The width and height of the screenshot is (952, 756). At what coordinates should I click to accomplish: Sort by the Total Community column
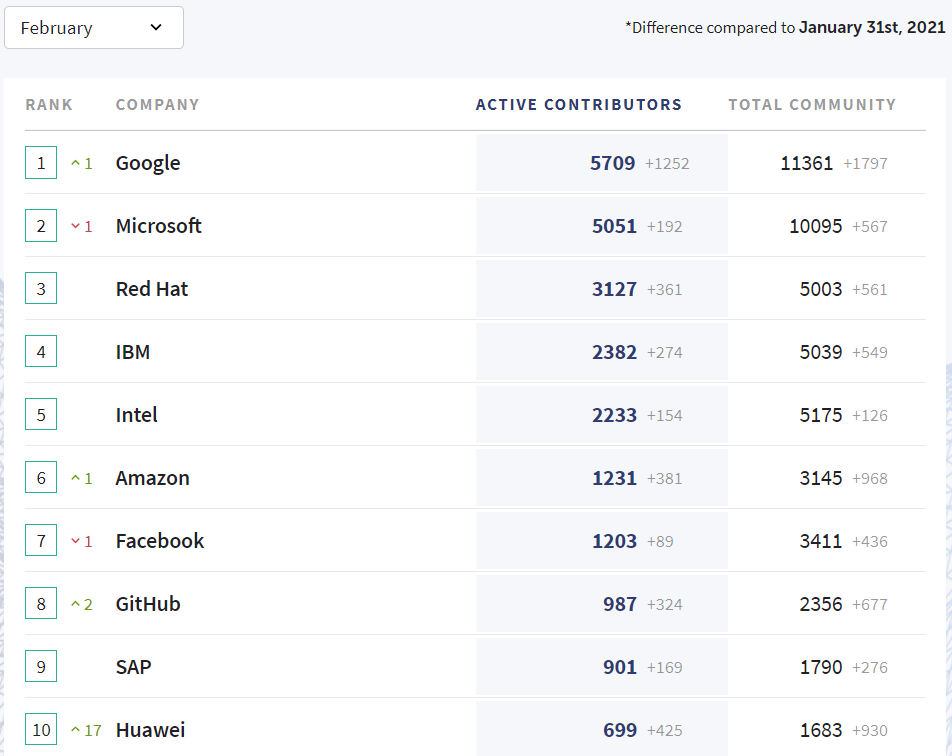[812, 104]
